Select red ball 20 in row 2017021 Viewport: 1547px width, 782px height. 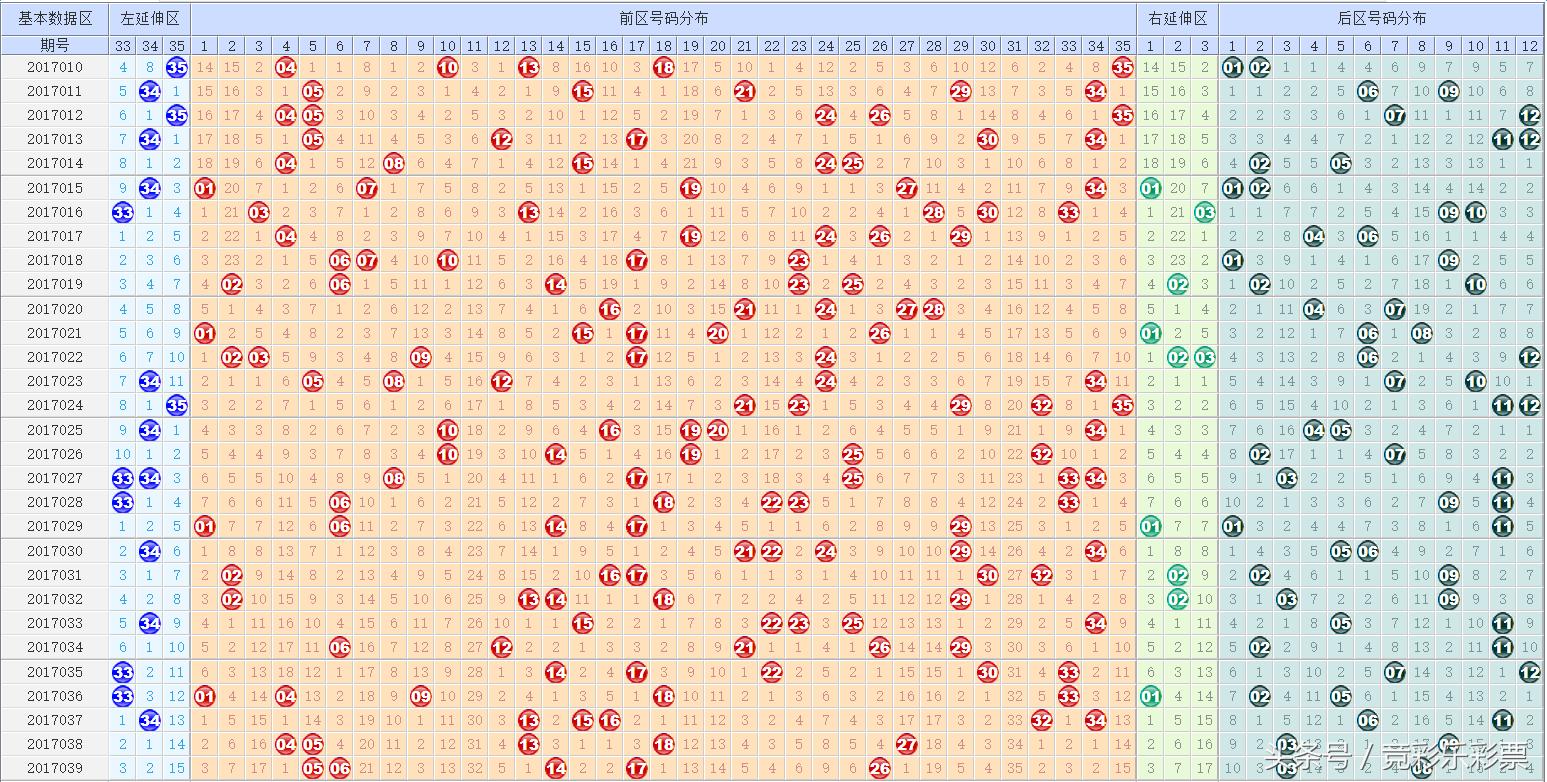[718, 333]
